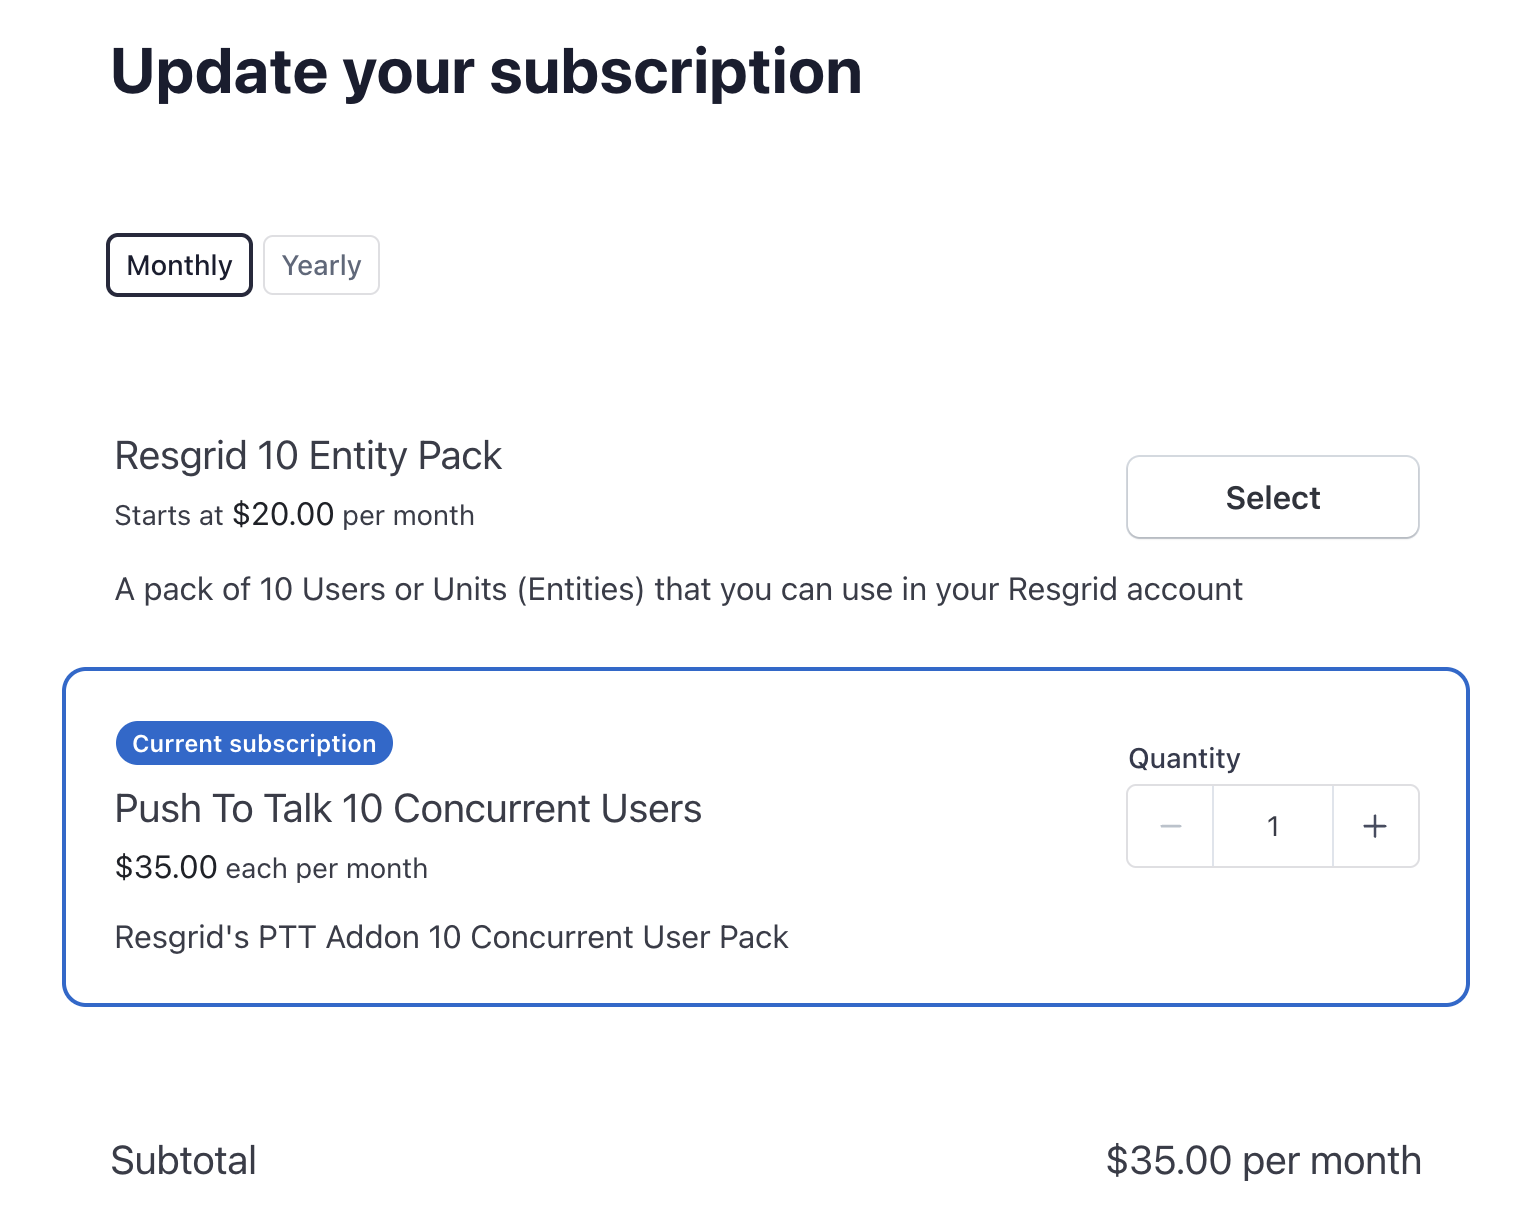Increase quantity with the plus icon
1532x1226 pixels.
tap(1375, 826)
